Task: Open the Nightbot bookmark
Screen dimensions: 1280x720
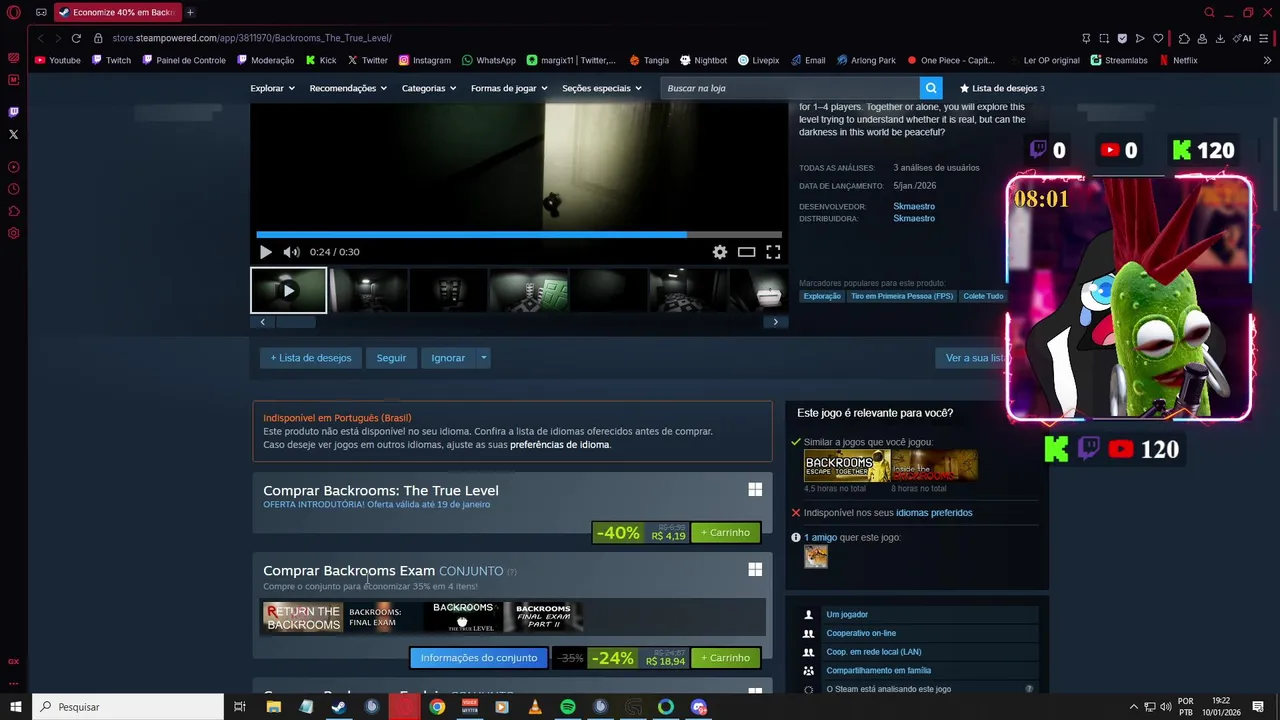Action: click(x=703, y=60)
